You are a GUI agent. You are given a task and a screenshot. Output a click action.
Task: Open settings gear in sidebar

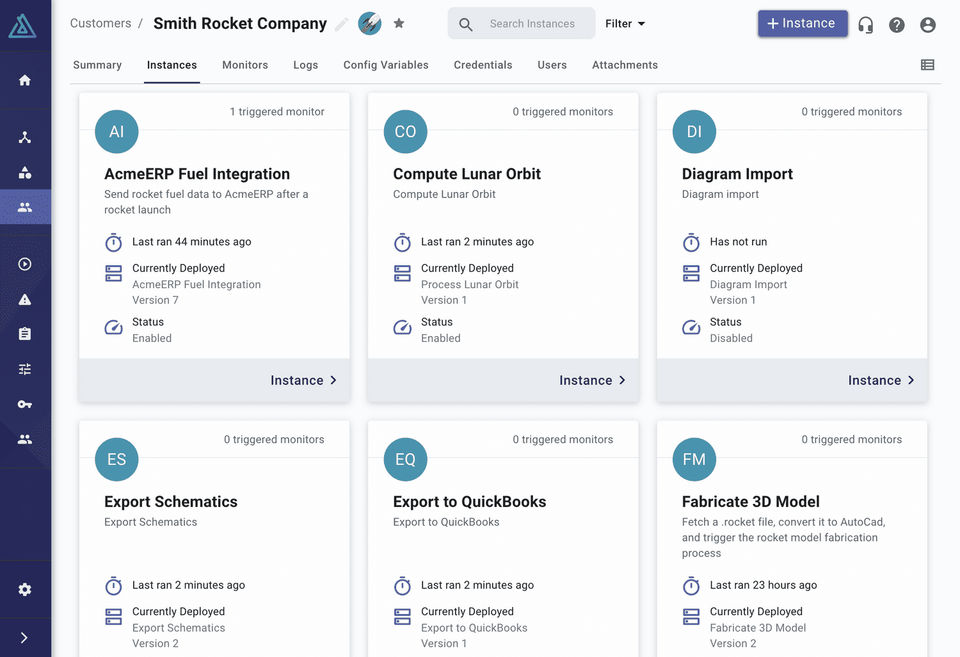25,589
